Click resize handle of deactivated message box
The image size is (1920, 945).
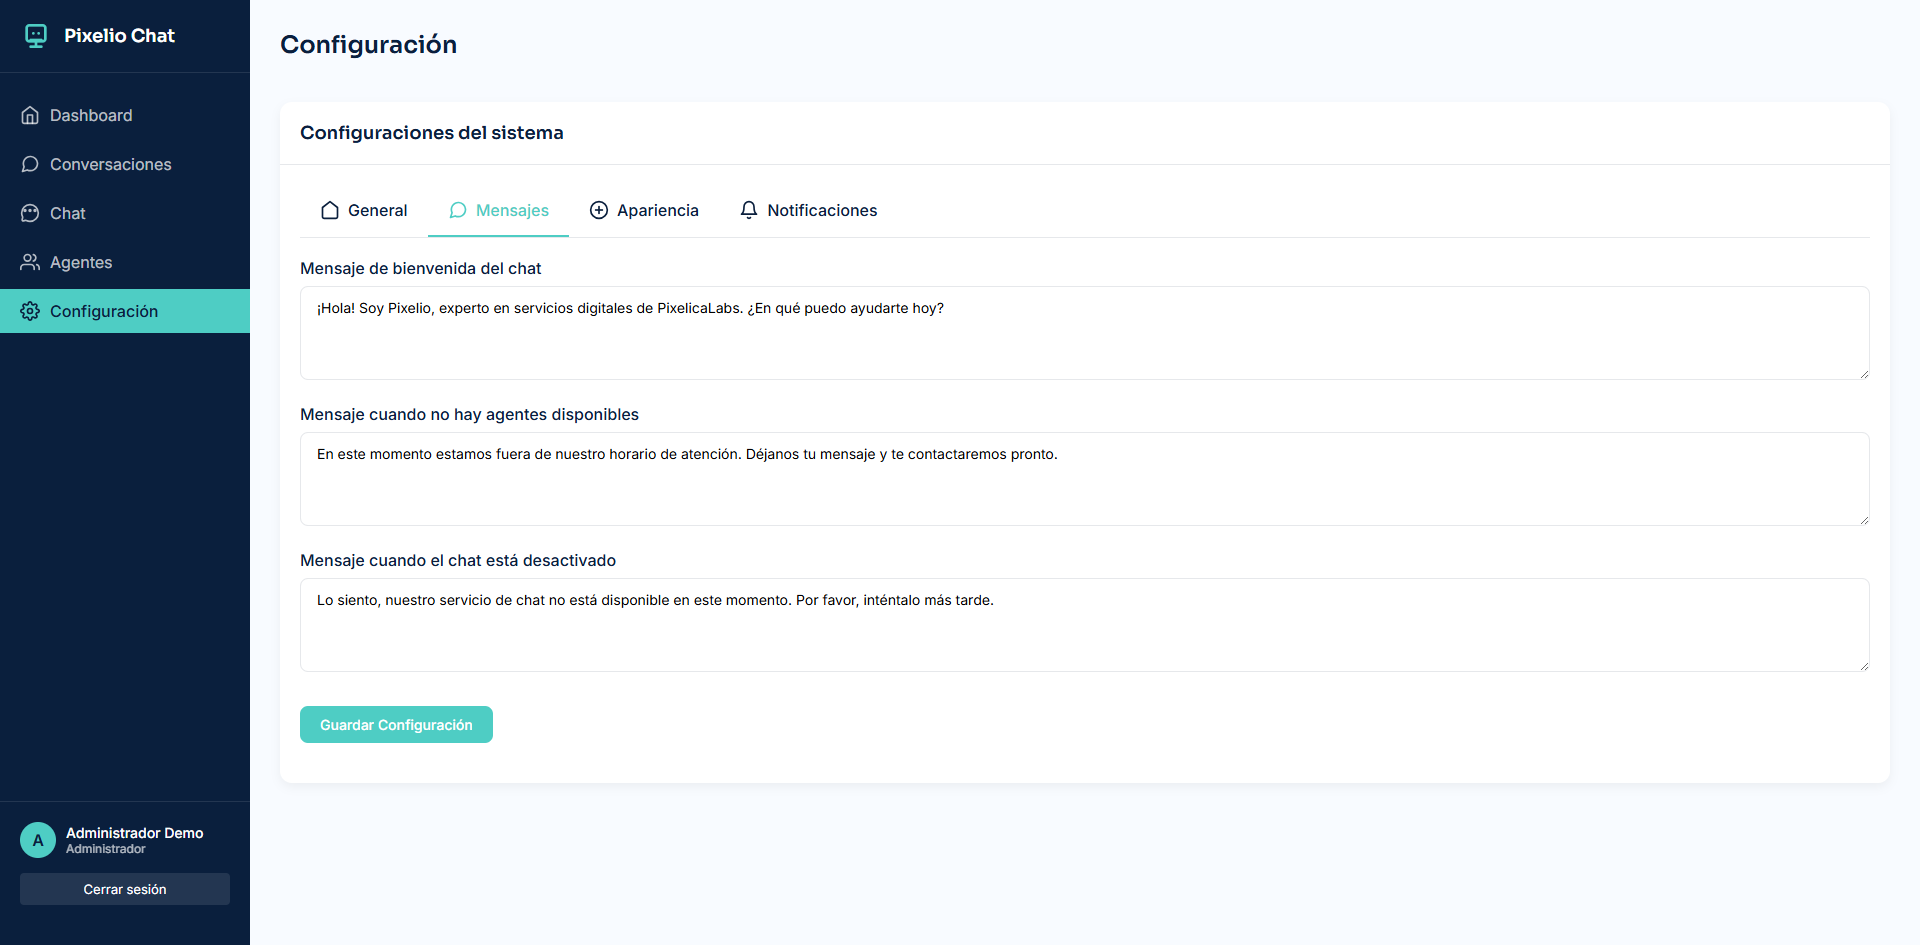coord(1864,666)
